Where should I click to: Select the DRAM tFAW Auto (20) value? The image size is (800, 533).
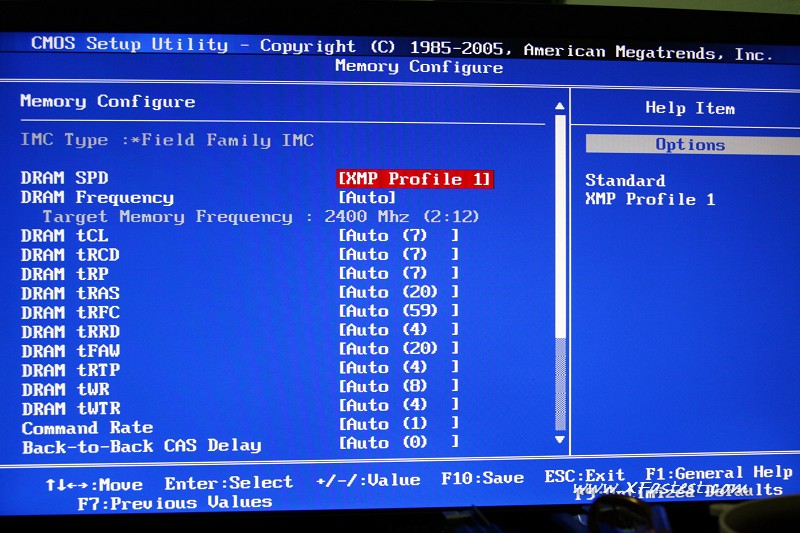coord(398,348)
